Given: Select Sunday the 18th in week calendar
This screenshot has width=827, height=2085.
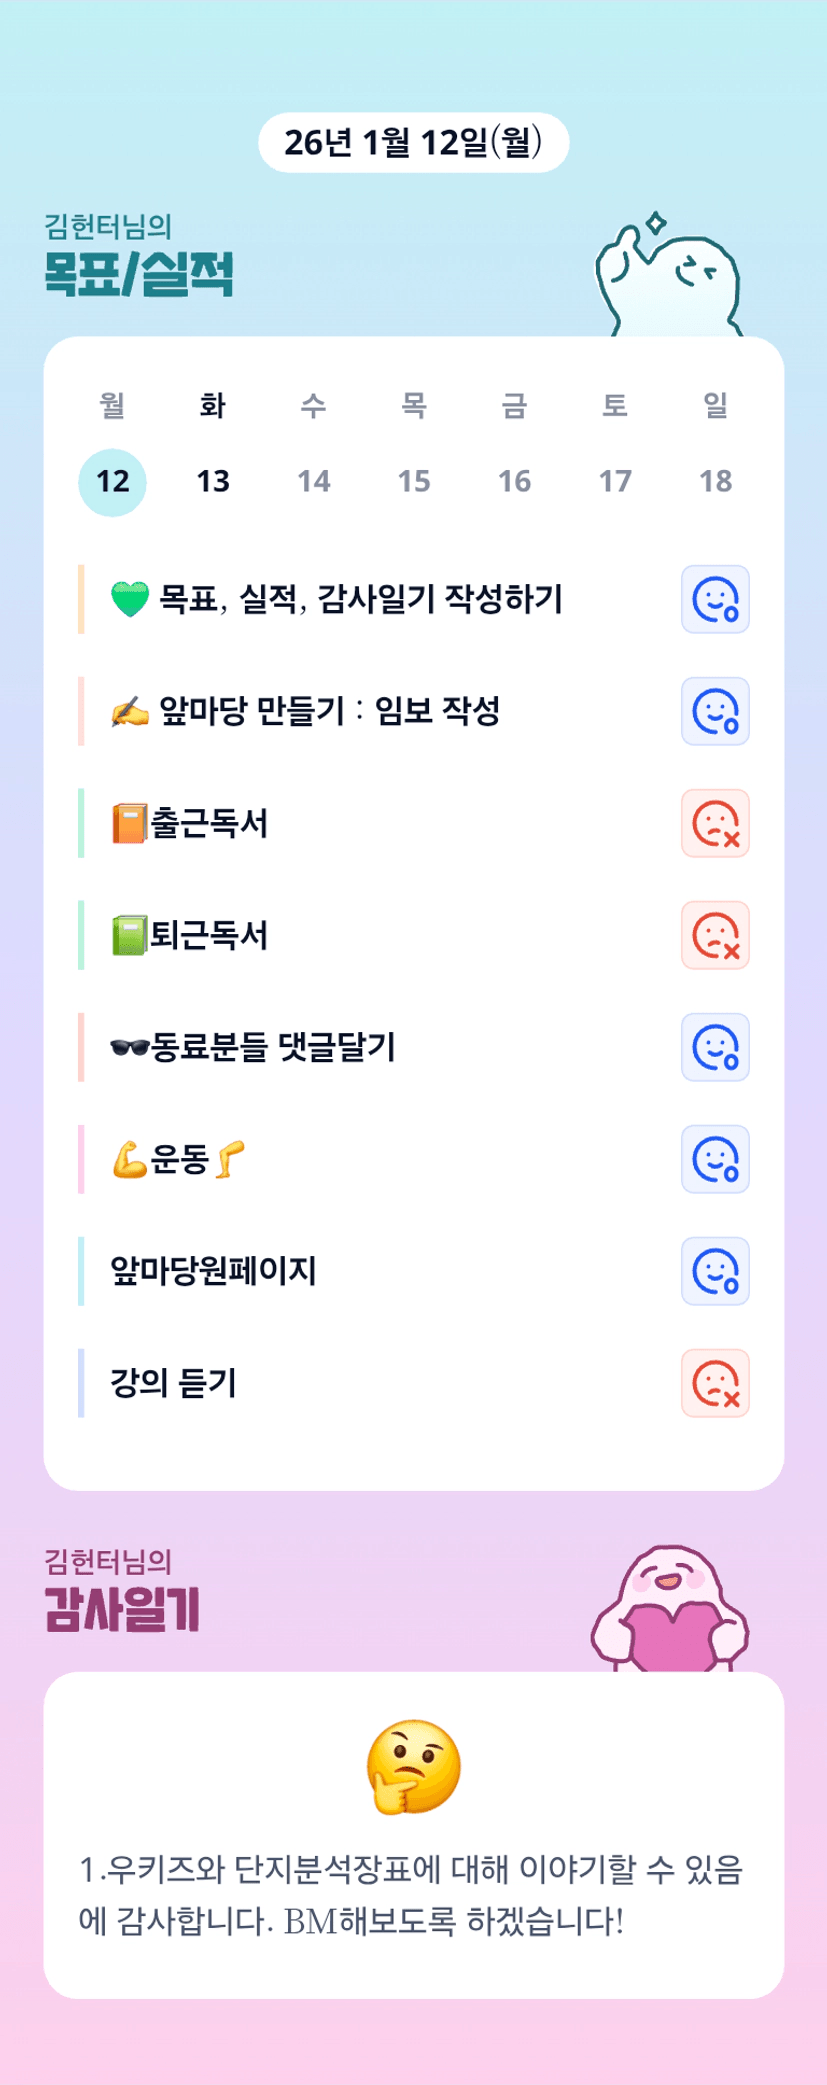Looking at the screenshot, I should [x=716, y=482].
